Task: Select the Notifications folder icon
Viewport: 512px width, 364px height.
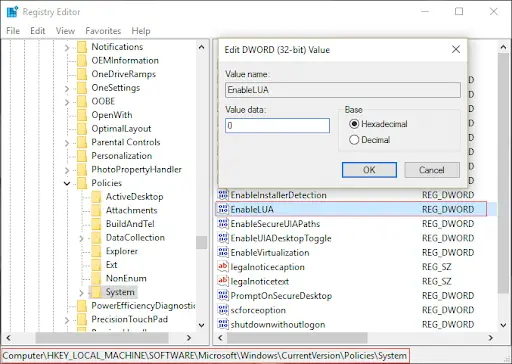Action: click(82, 47)
